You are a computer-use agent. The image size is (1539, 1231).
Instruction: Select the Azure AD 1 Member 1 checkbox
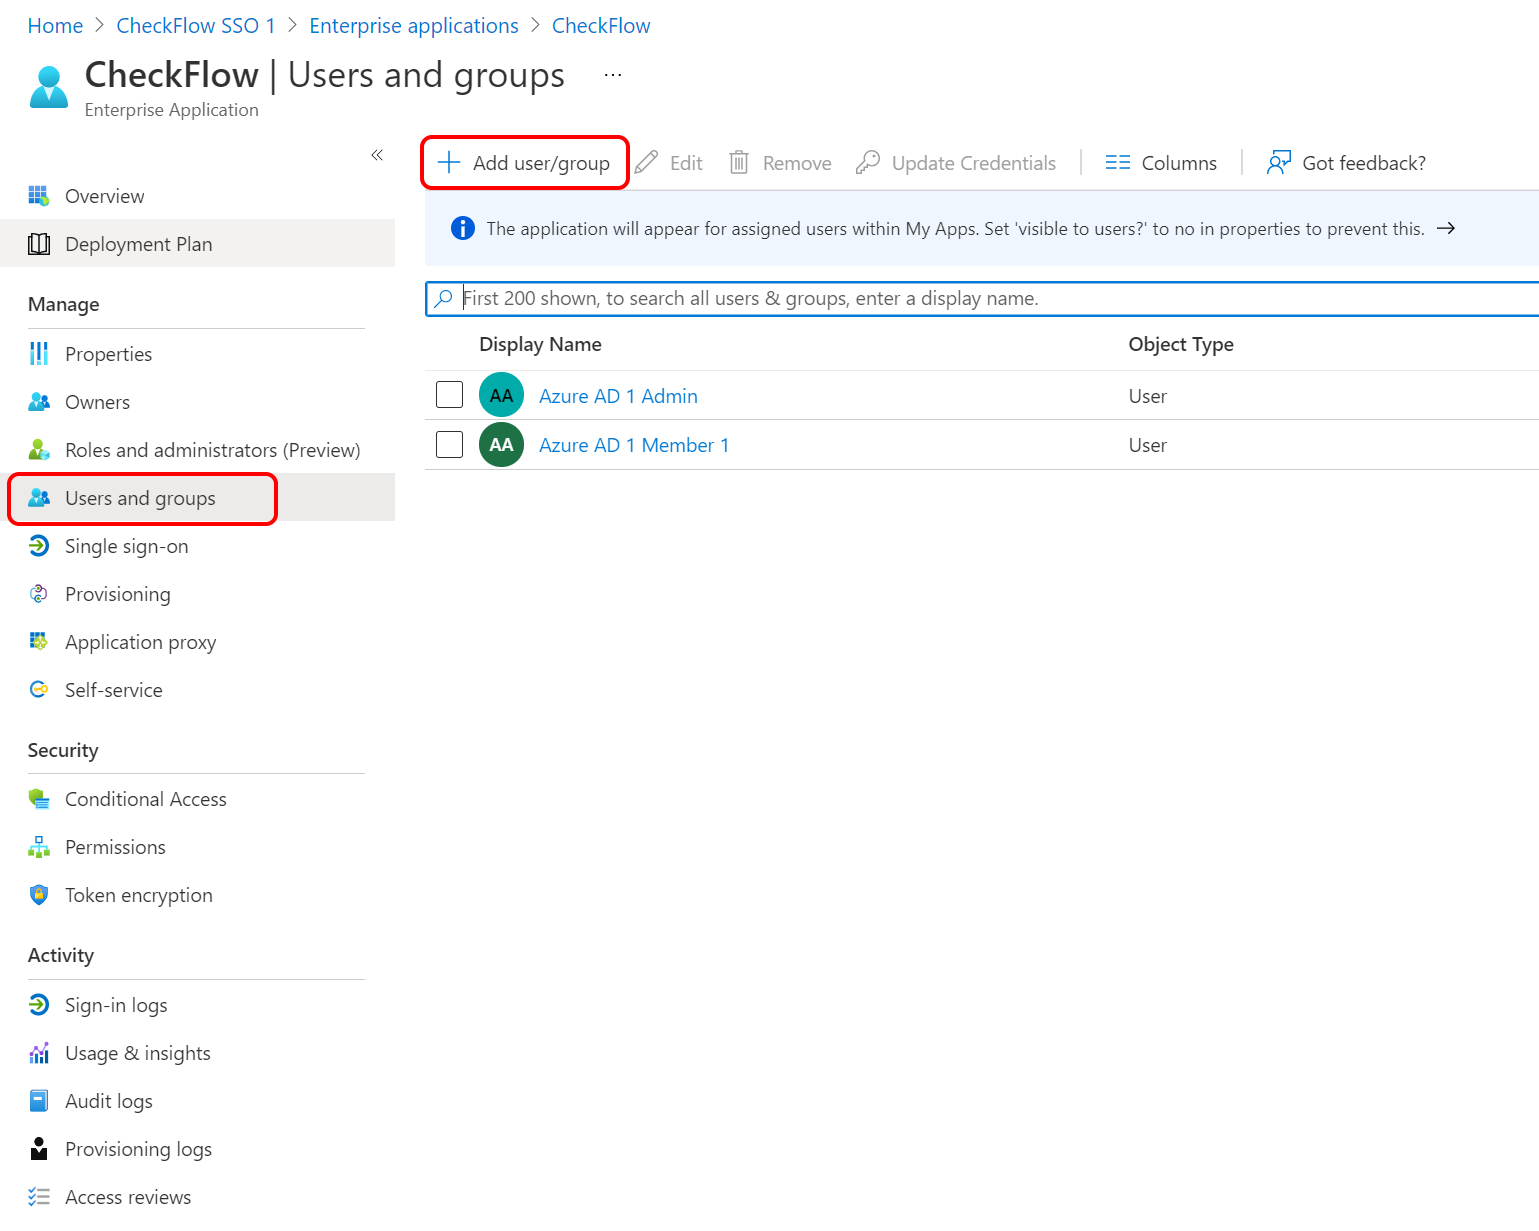click(450, 444)
